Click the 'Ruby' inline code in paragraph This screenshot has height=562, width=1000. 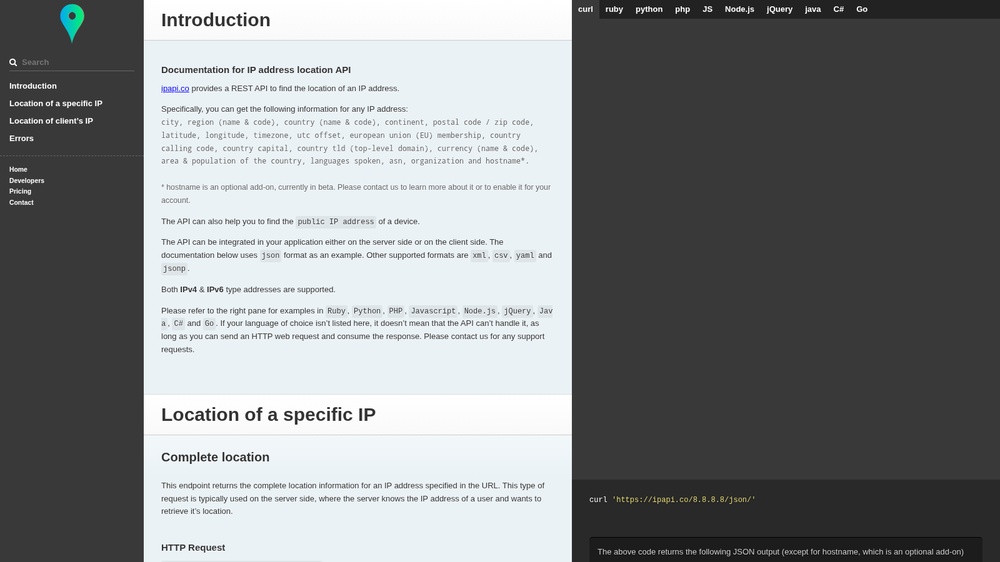pyautogui.click(x=336, y=311)
